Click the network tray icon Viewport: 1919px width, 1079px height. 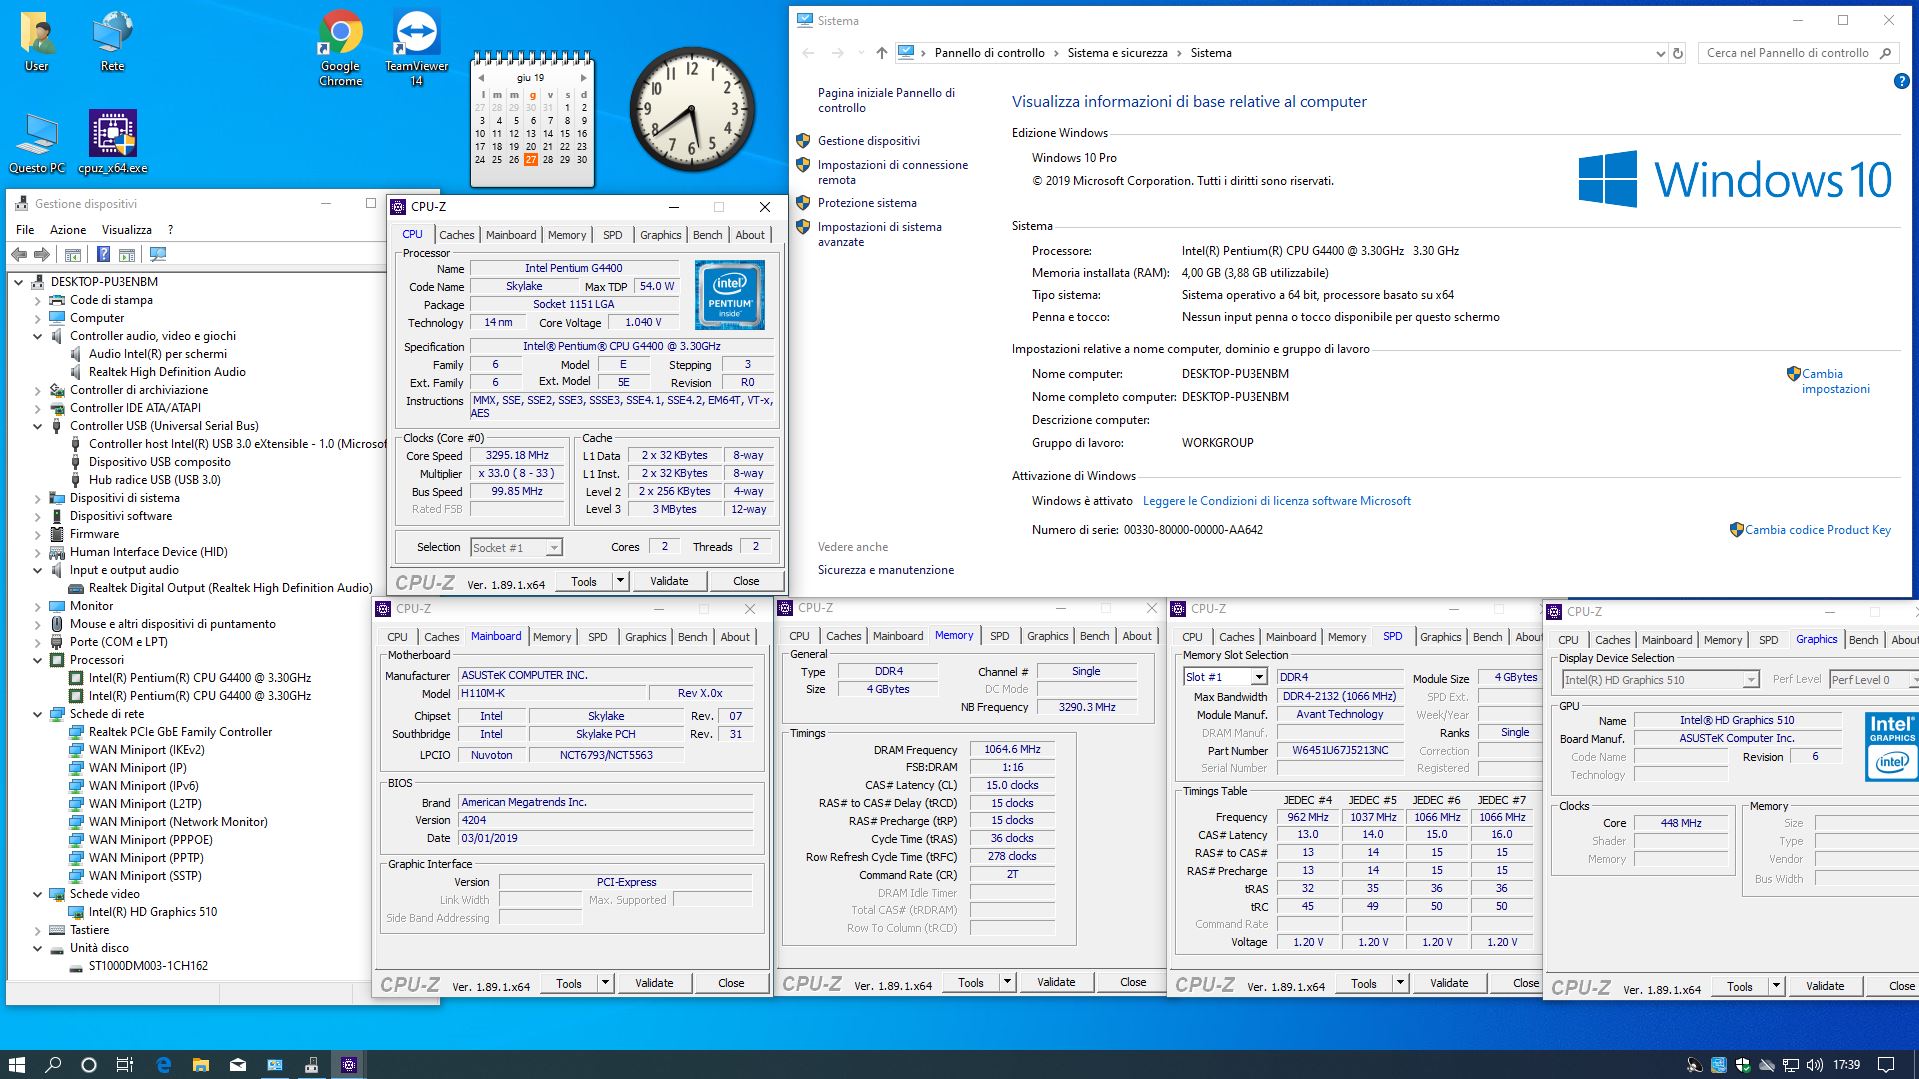1791,1065
